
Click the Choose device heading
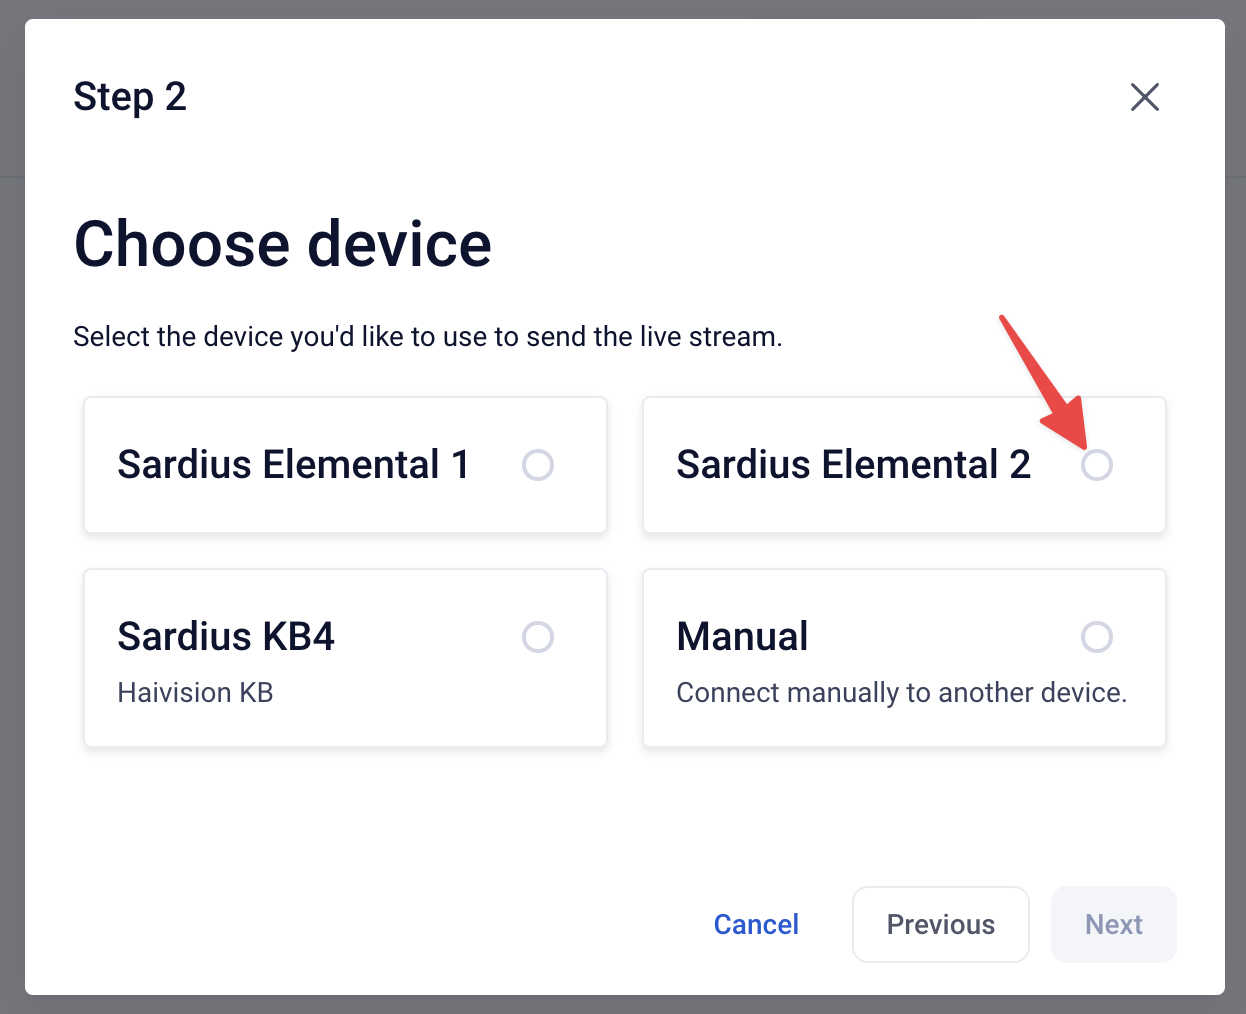pos(283,245)
